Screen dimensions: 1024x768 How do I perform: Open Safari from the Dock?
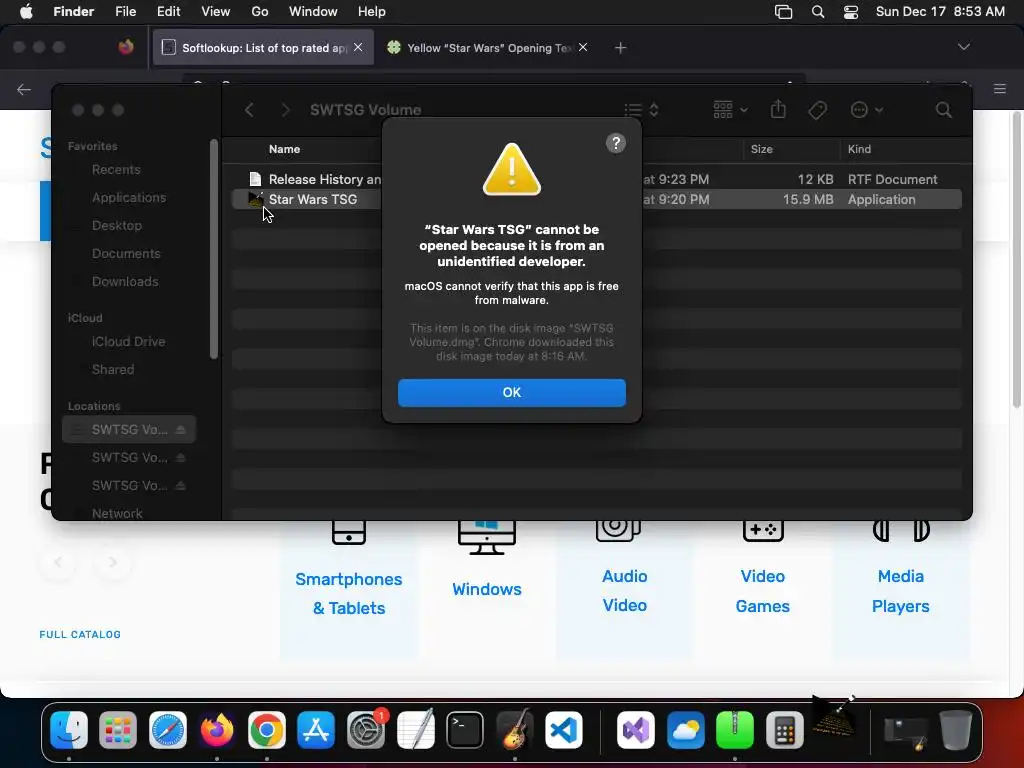pos(168,730)
